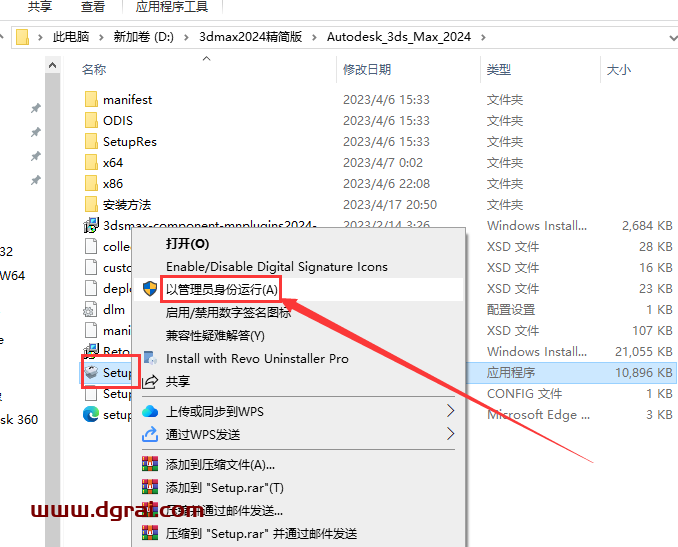
Task: Choose 启用/禁用数字签名图标
Action: 228,312
